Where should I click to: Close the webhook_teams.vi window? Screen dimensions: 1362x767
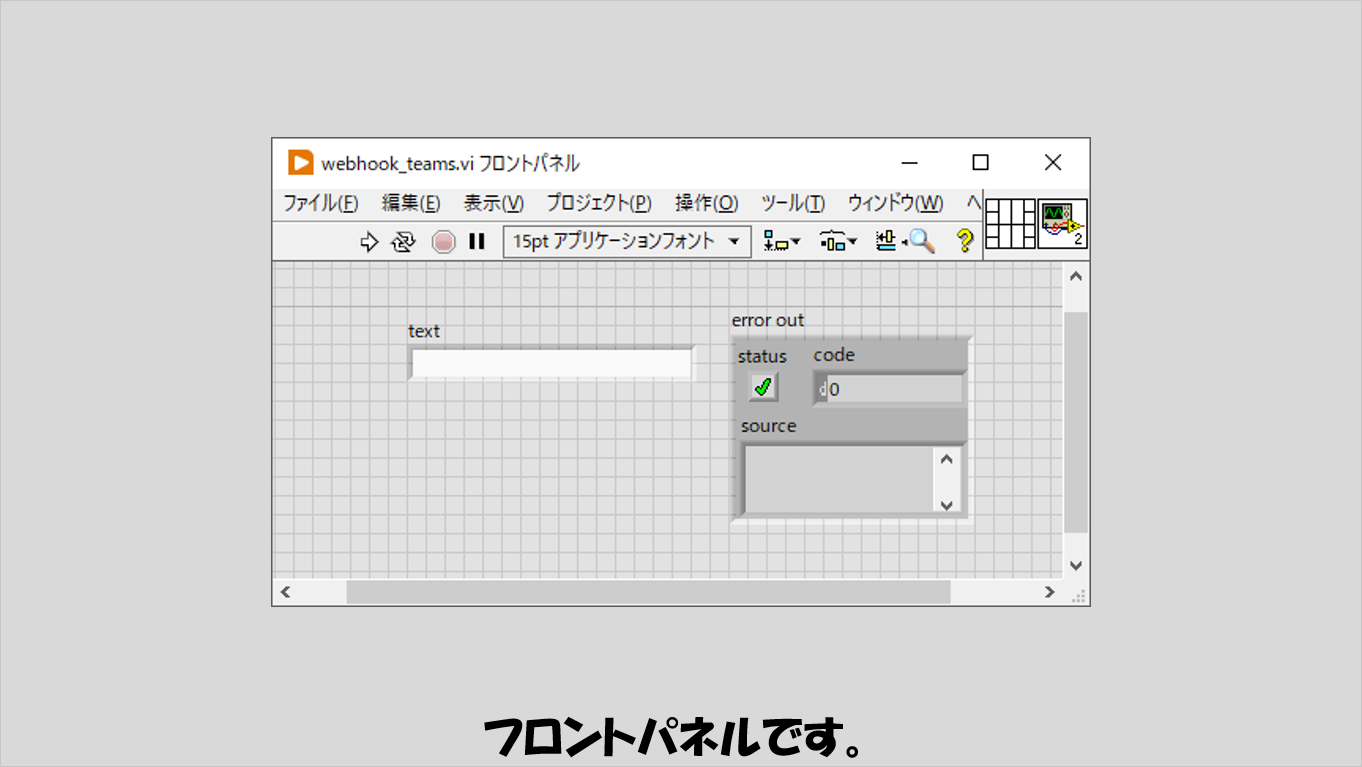pyautogui.click(x=1053, y=162)
